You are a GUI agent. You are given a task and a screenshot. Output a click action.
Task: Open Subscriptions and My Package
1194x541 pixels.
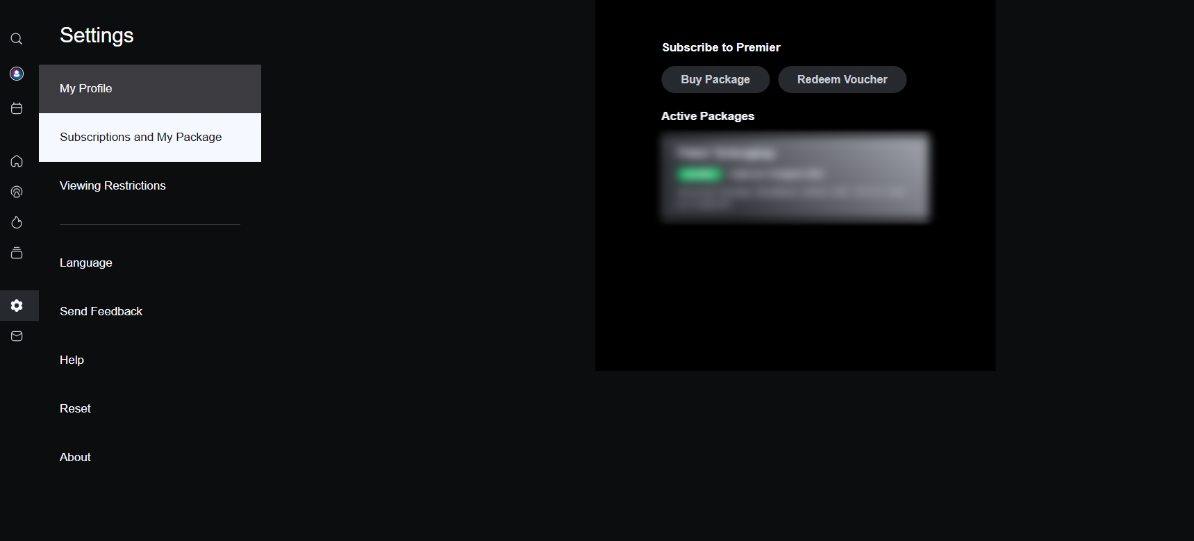coord(150,137)
